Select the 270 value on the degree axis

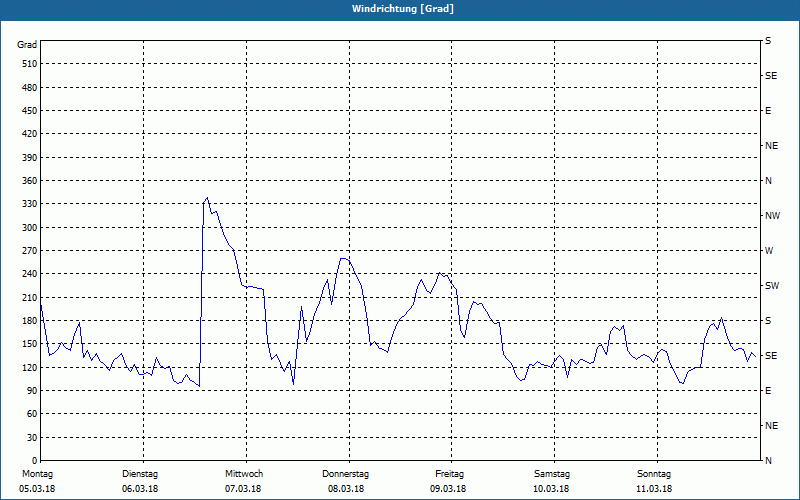tap(30, 251)
